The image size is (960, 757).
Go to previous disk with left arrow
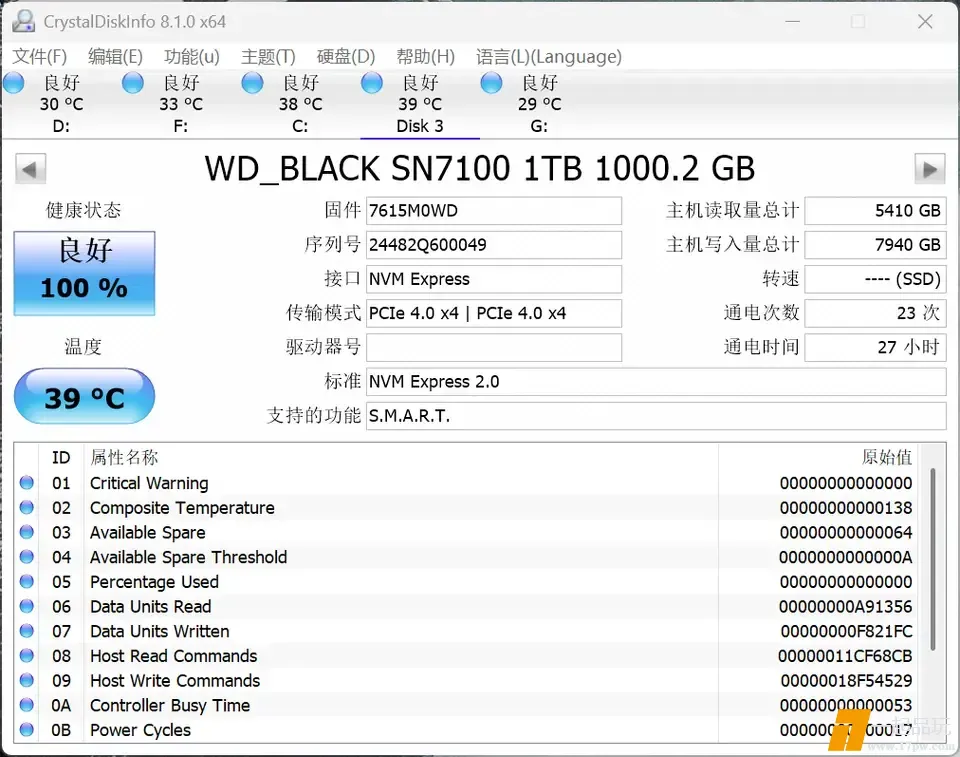coord(31,169)
